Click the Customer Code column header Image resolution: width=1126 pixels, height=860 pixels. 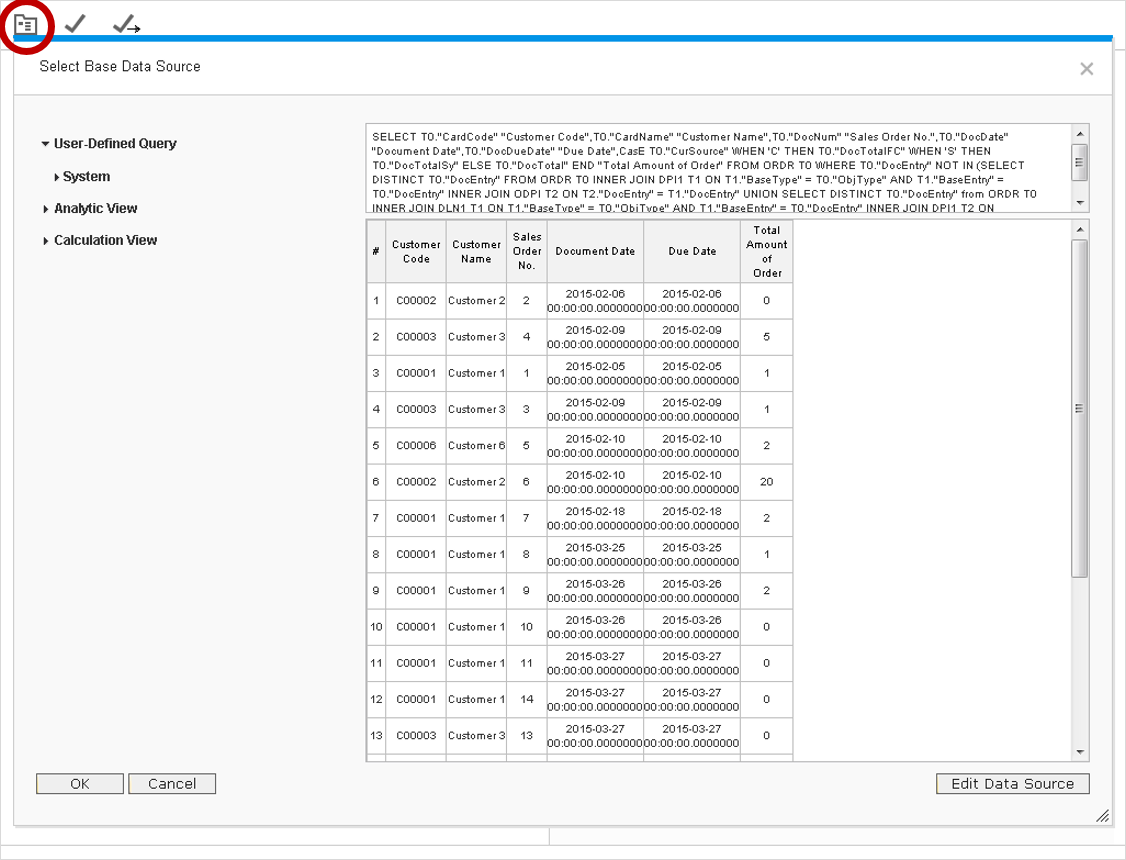pyautogui.click(x=416, y=251)
